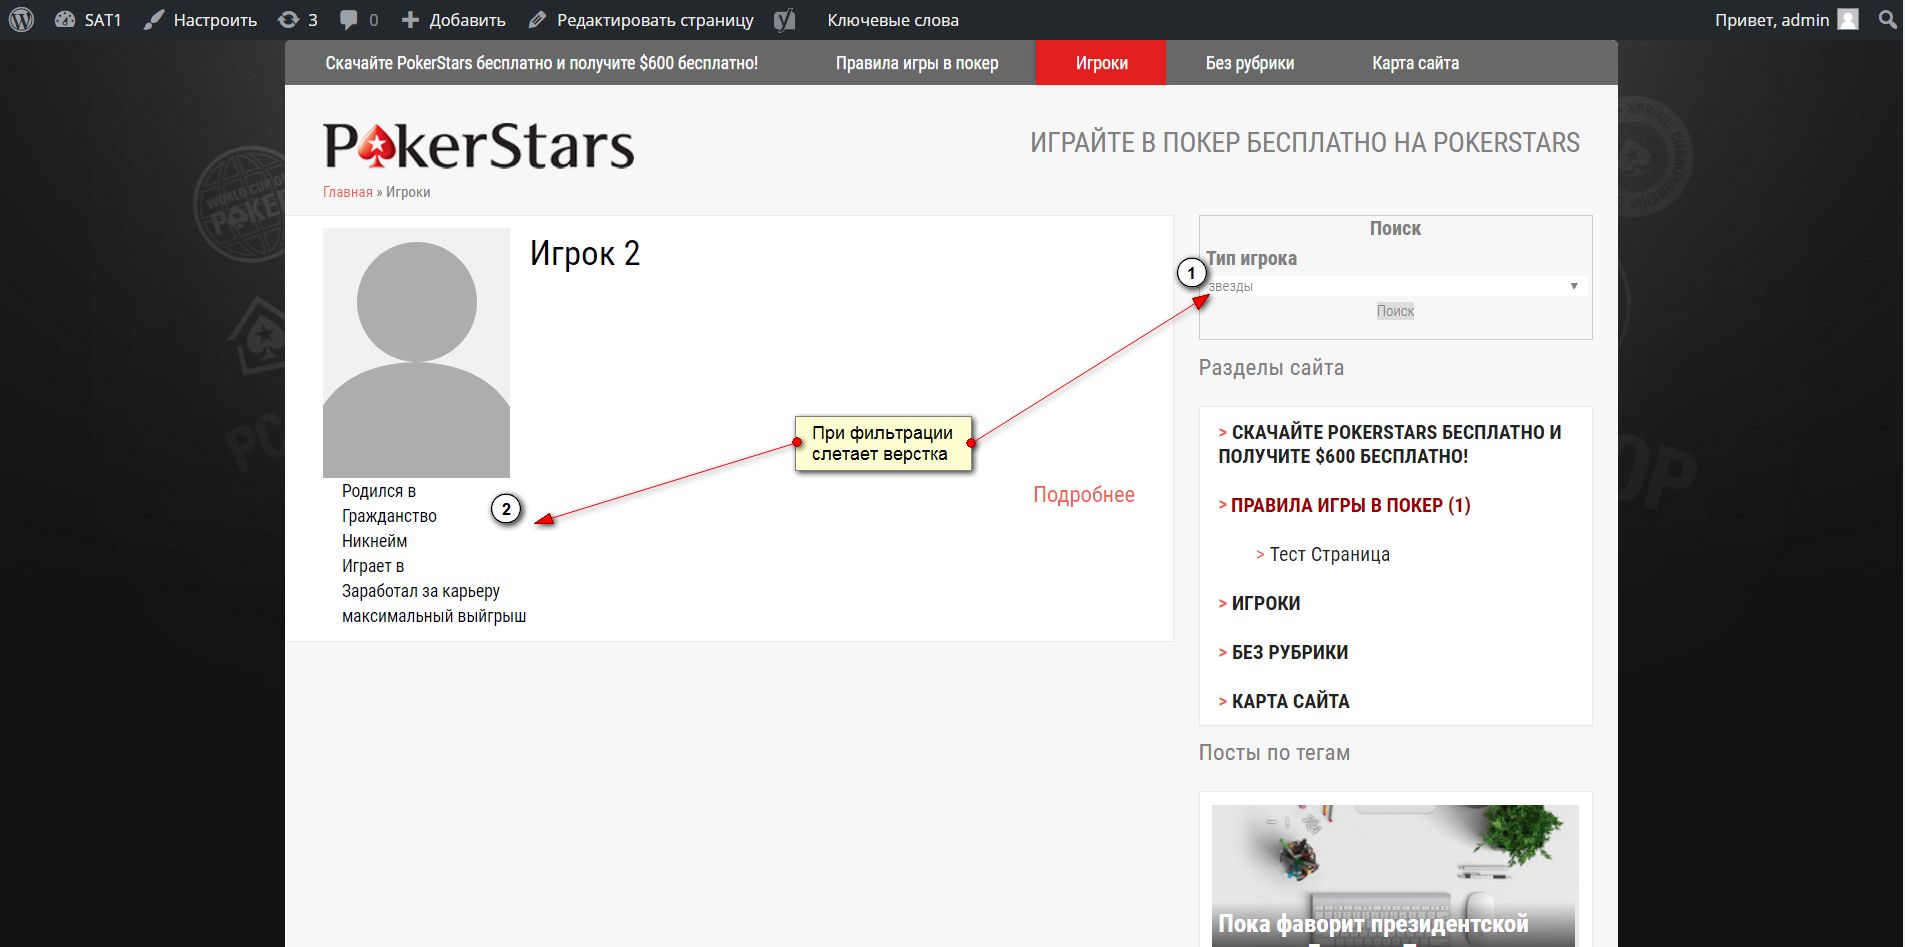Click the PokerStars logo
The width and height of the screenshot is (1905, 947).
coord(479,146)
